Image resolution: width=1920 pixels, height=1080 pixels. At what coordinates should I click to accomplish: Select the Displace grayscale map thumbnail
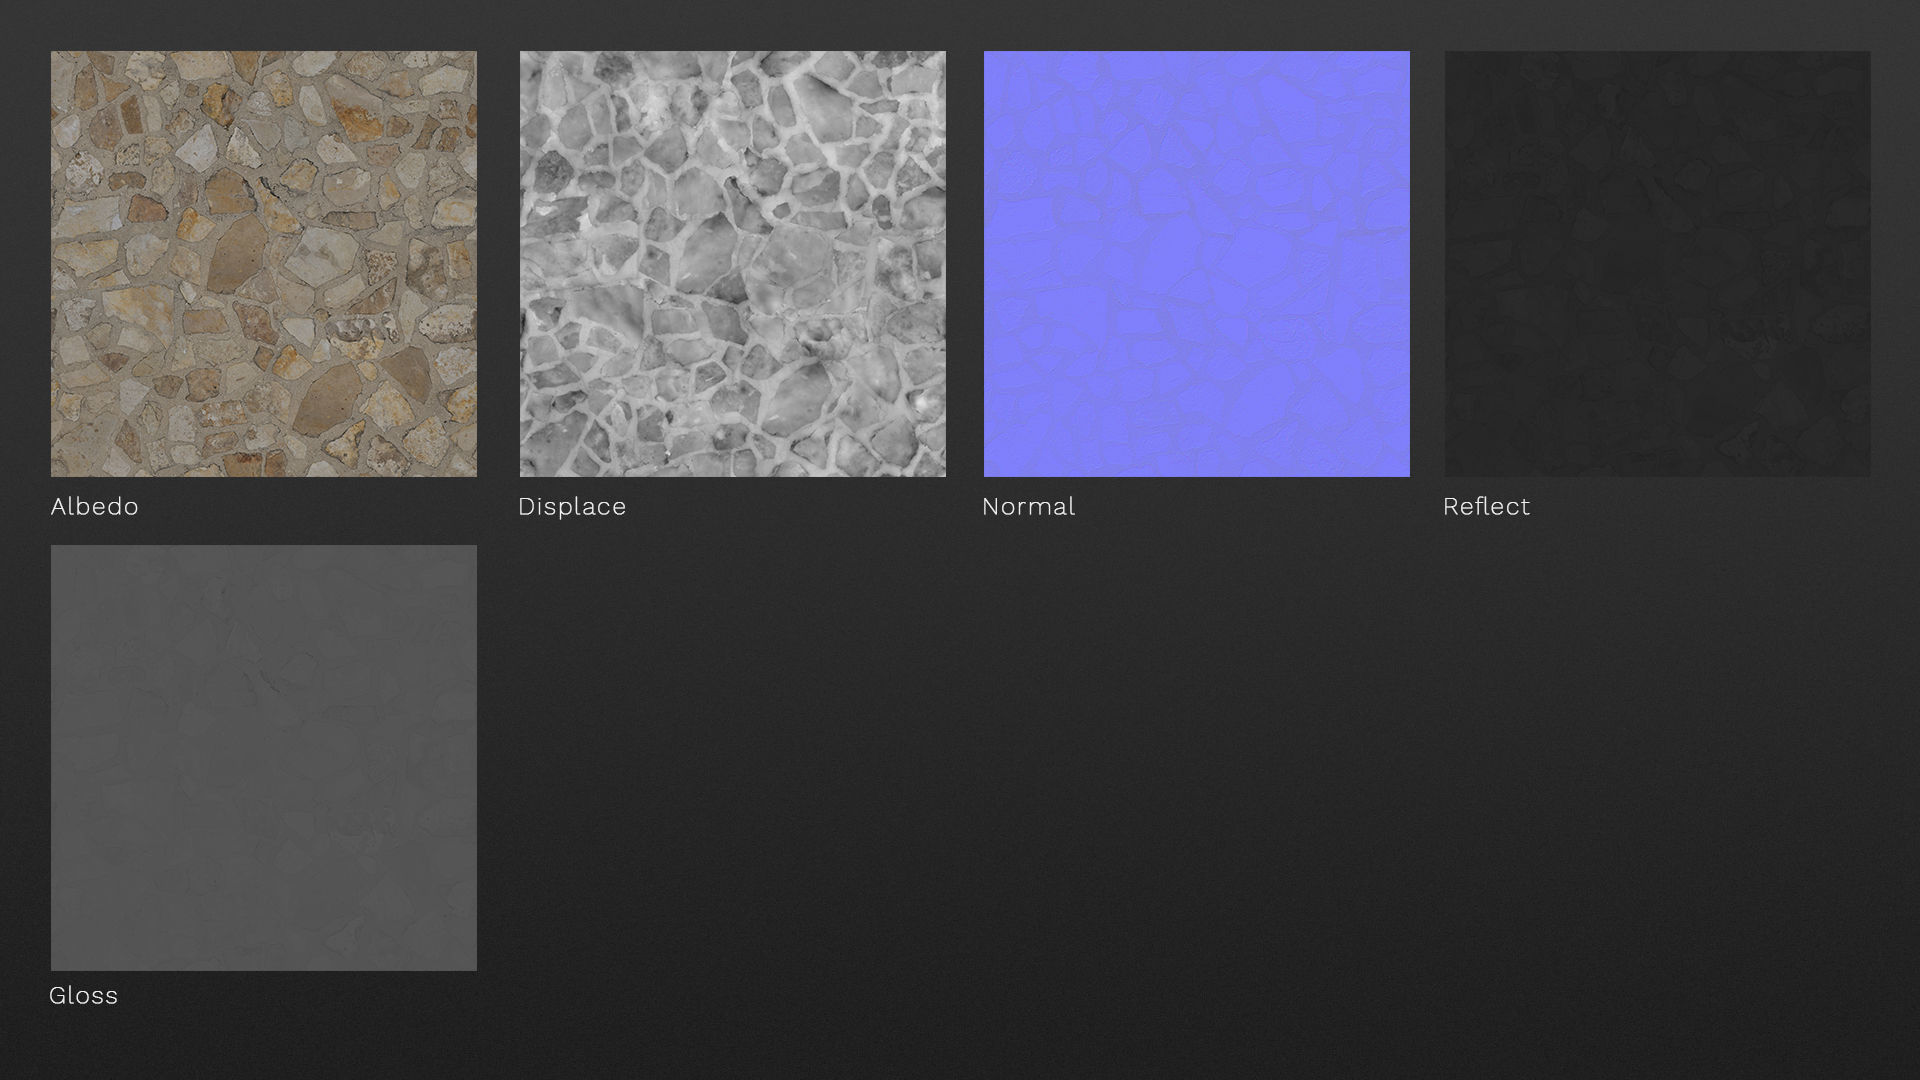point(732,264)
